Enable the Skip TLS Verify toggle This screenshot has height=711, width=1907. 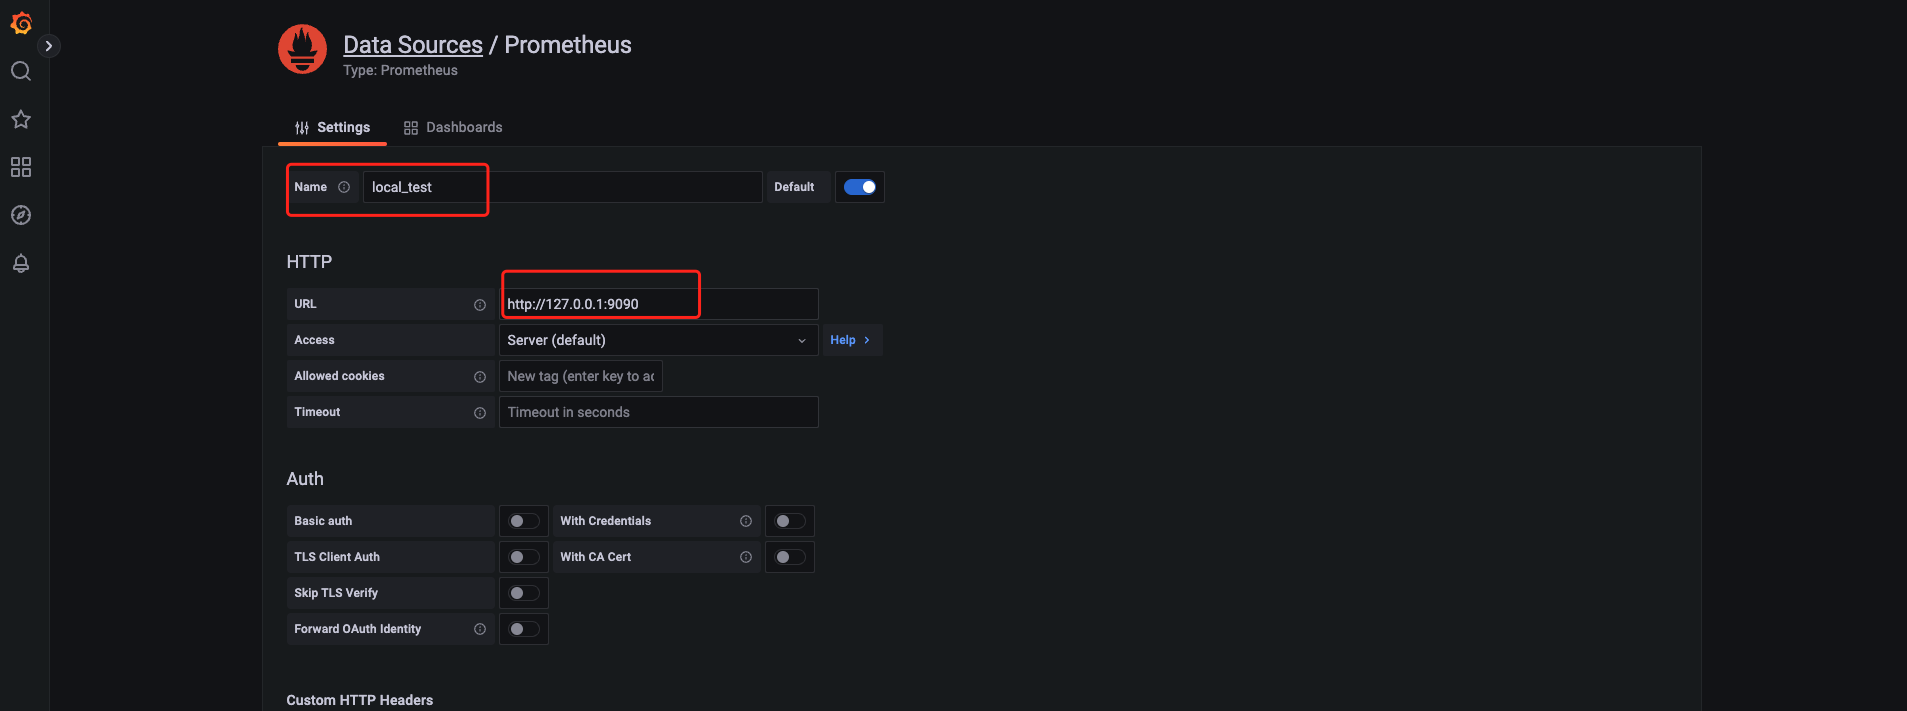[524, 593]
